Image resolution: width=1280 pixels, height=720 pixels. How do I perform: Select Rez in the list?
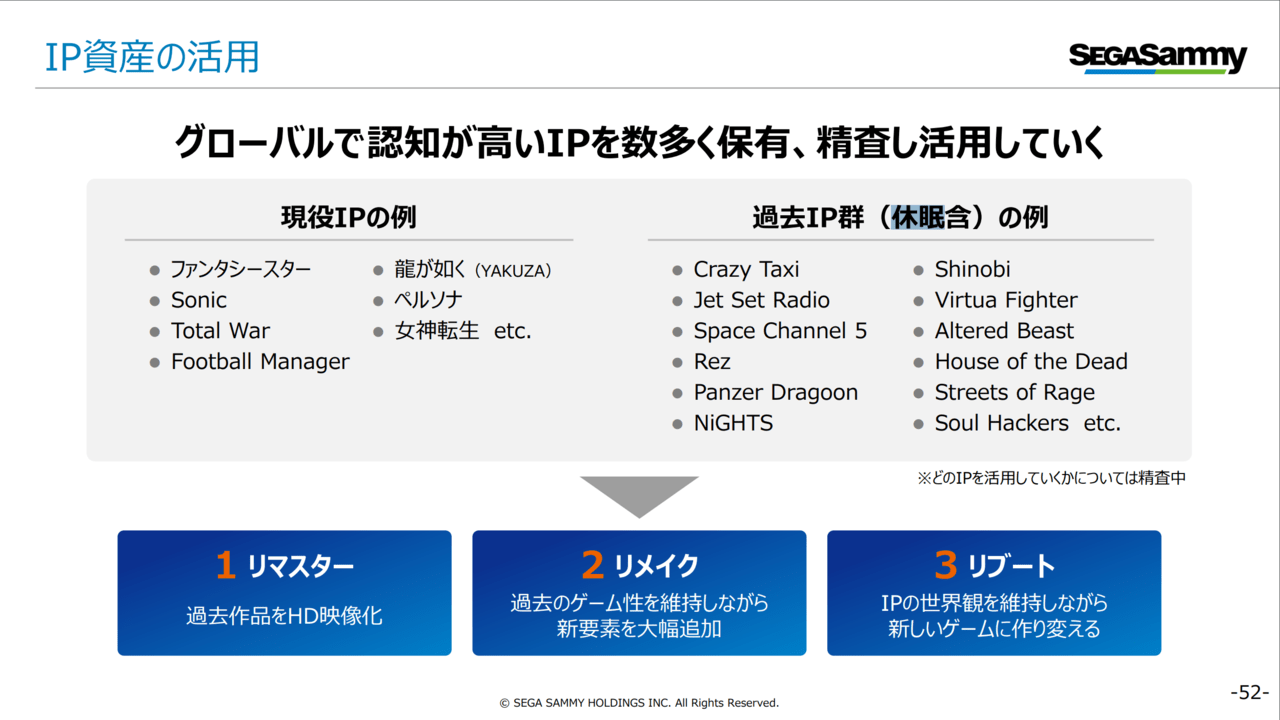(x=712, y=362)
